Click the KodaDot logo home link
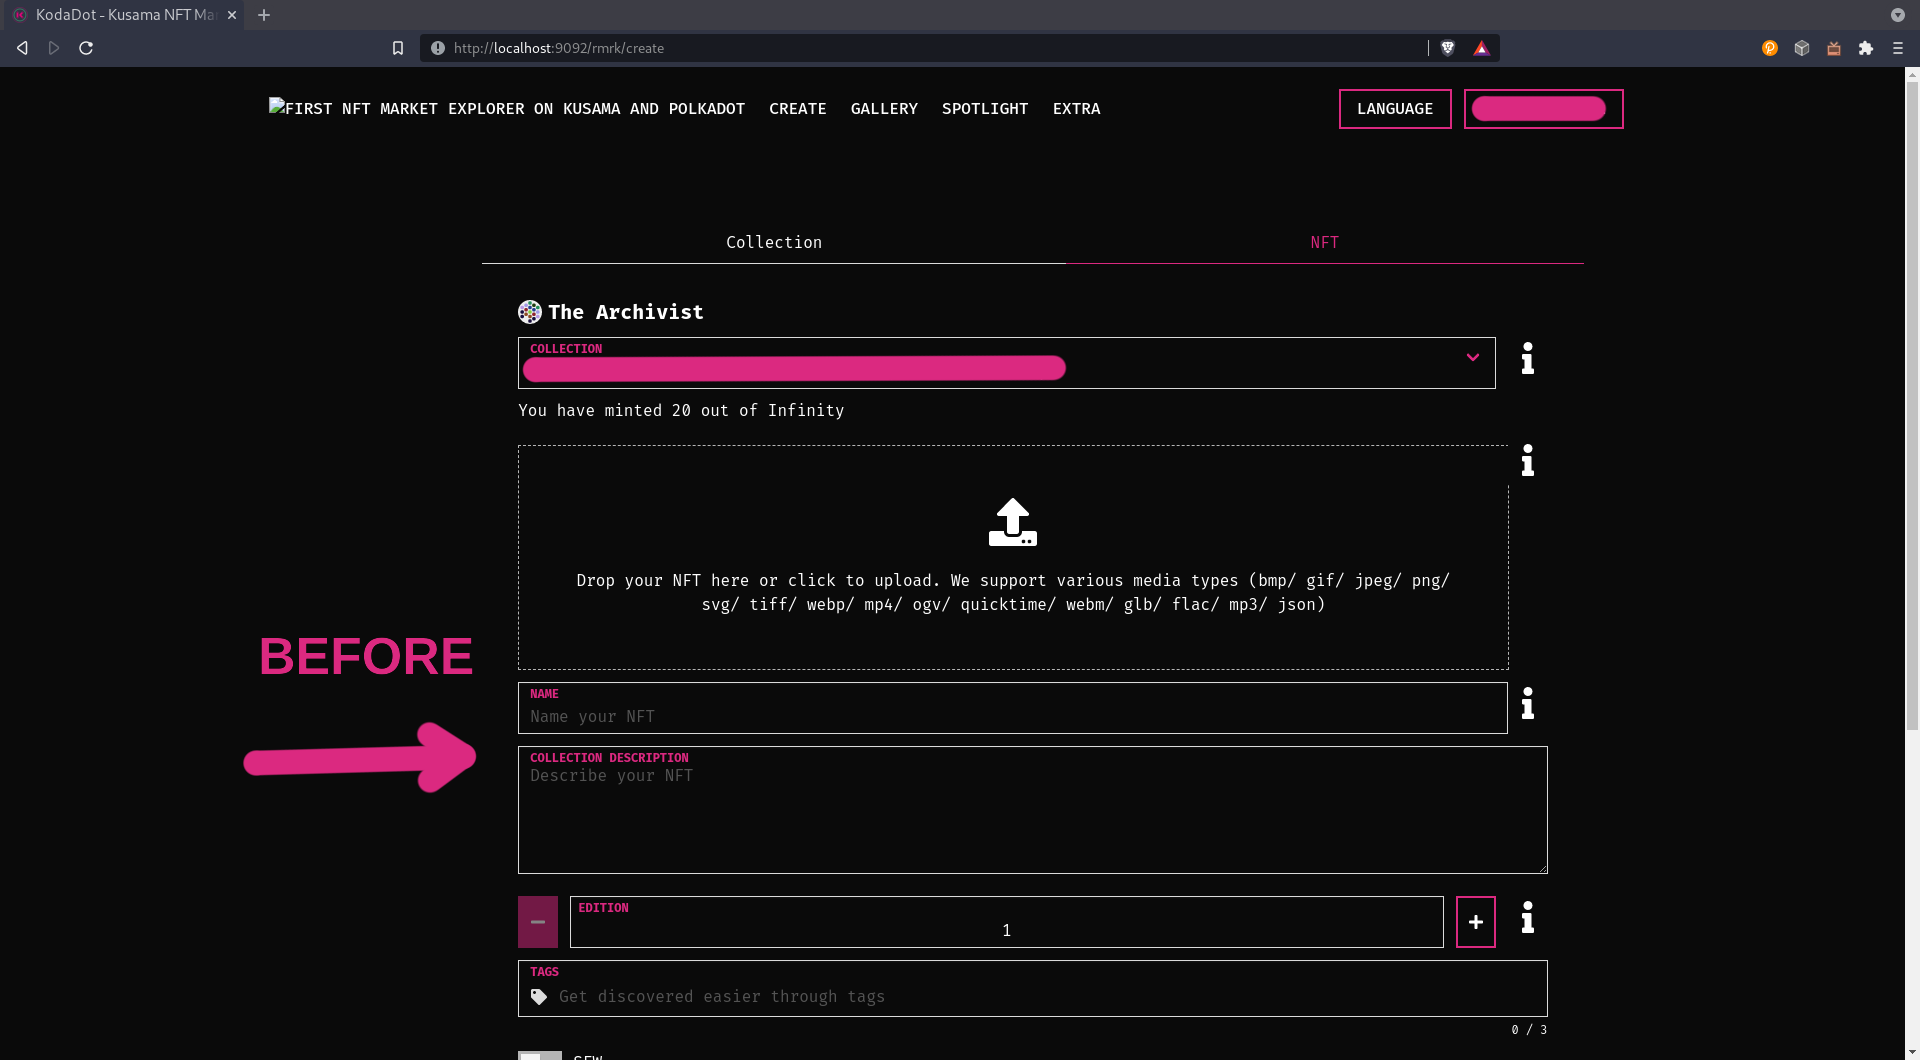Image resolution: width=1920 pixels, height=1060 pixels. 507,108
